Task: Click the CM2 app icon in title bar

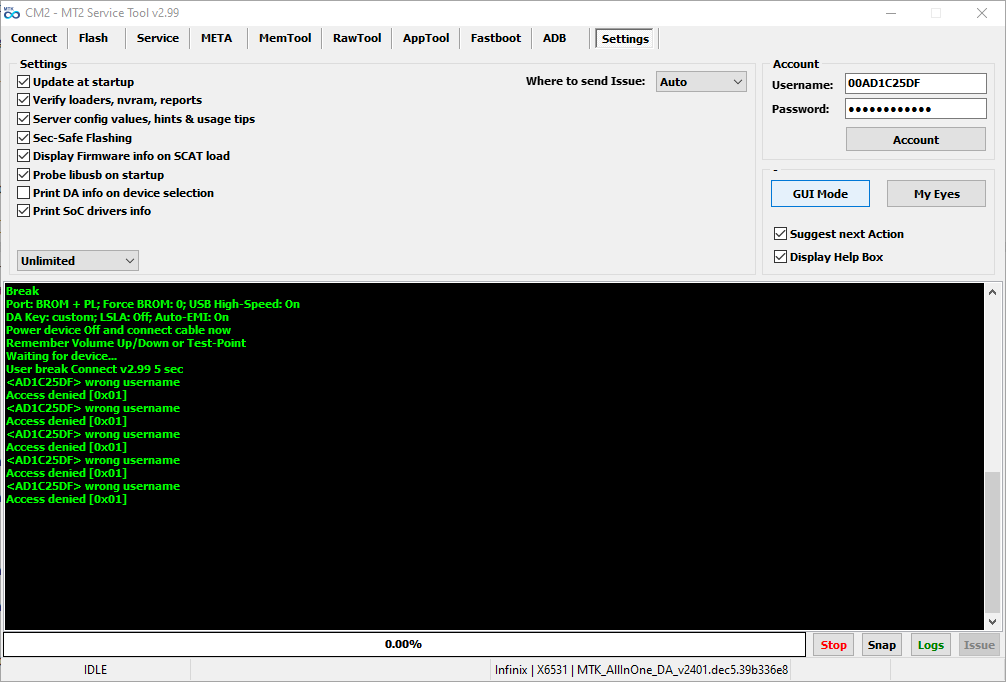Action: point(12,12)
